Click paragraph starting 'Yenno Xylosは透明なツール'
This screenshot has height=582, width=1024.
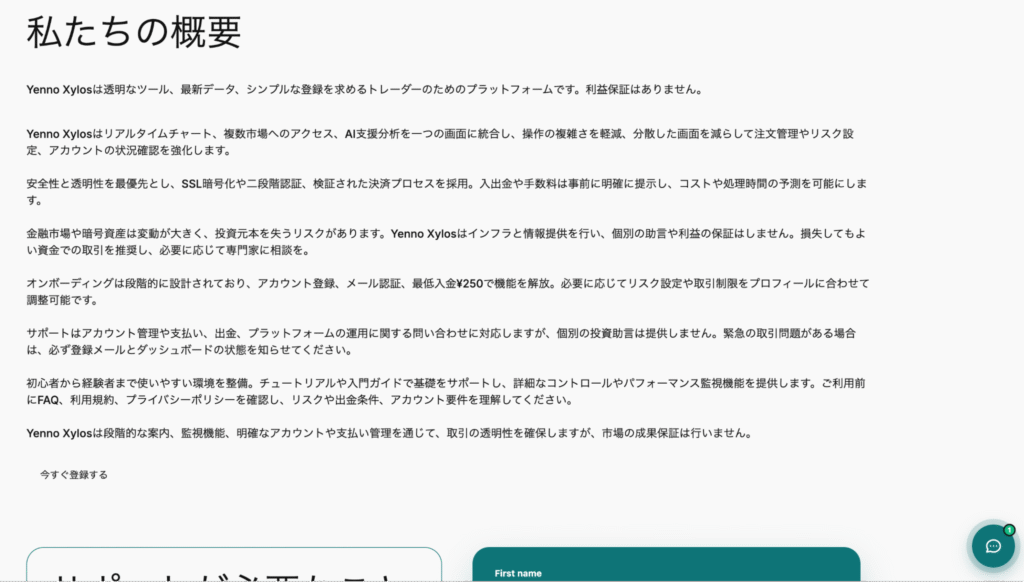(x=365, y=89)
